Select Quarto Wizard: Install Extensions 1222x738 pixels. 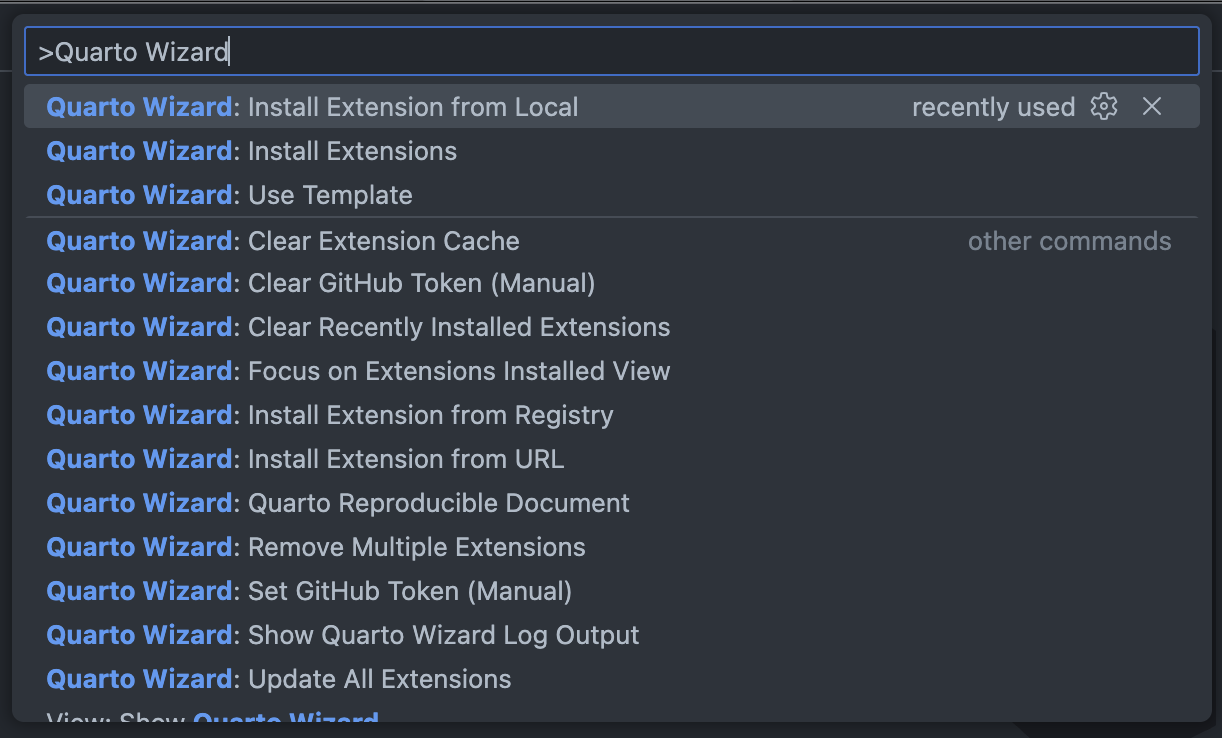(x=252, y=151)
